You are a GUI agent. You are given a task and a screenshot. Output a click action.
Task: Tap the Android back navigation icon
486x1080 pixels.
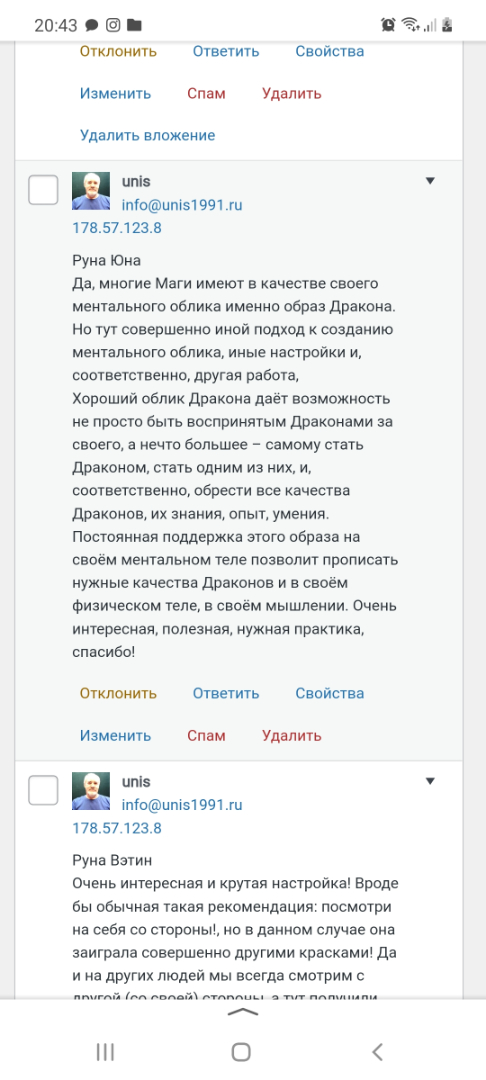tap(377, 1051)
